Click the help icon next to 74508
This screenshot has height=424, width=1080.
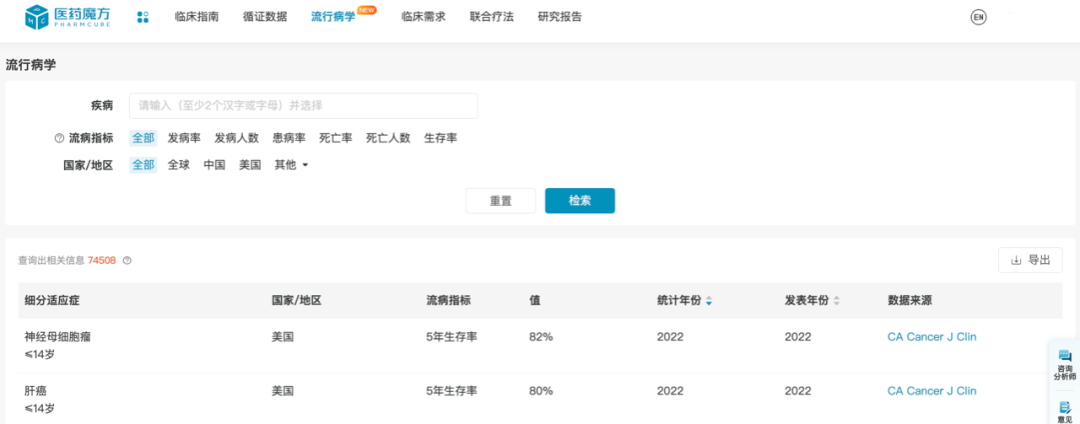(127, 261)
